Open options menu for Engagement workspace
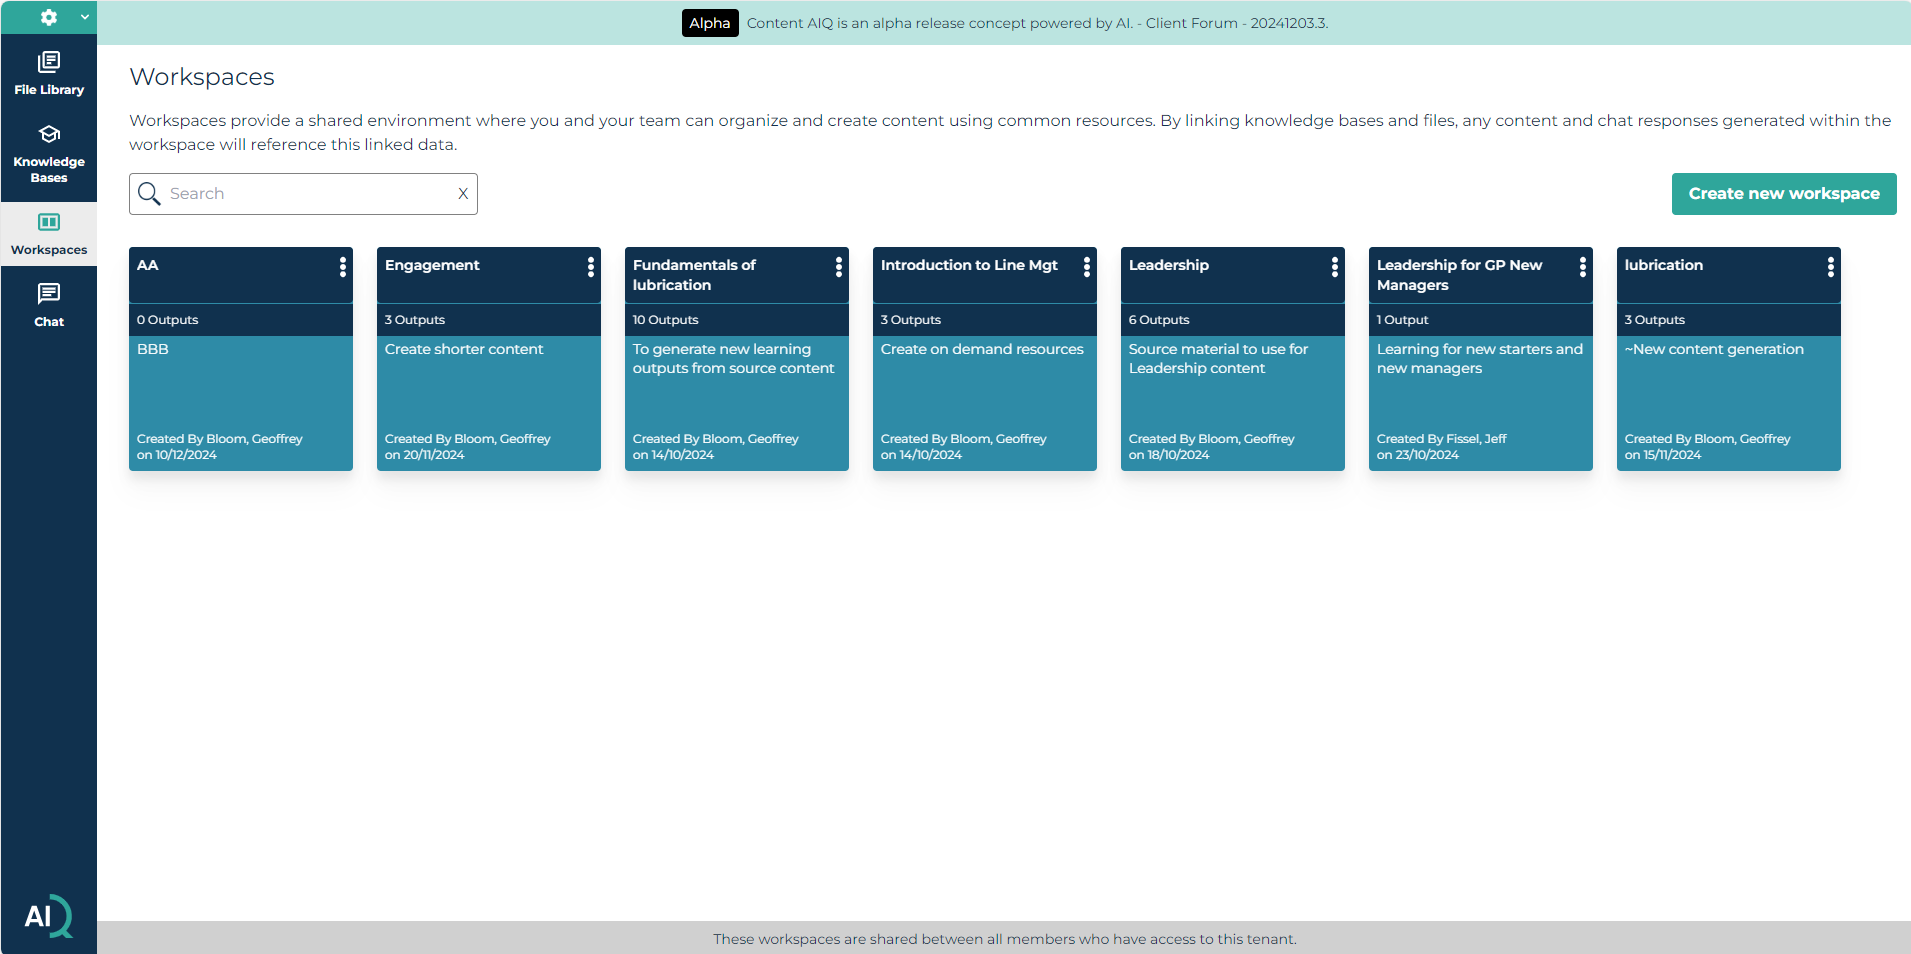 click(591, 267)
